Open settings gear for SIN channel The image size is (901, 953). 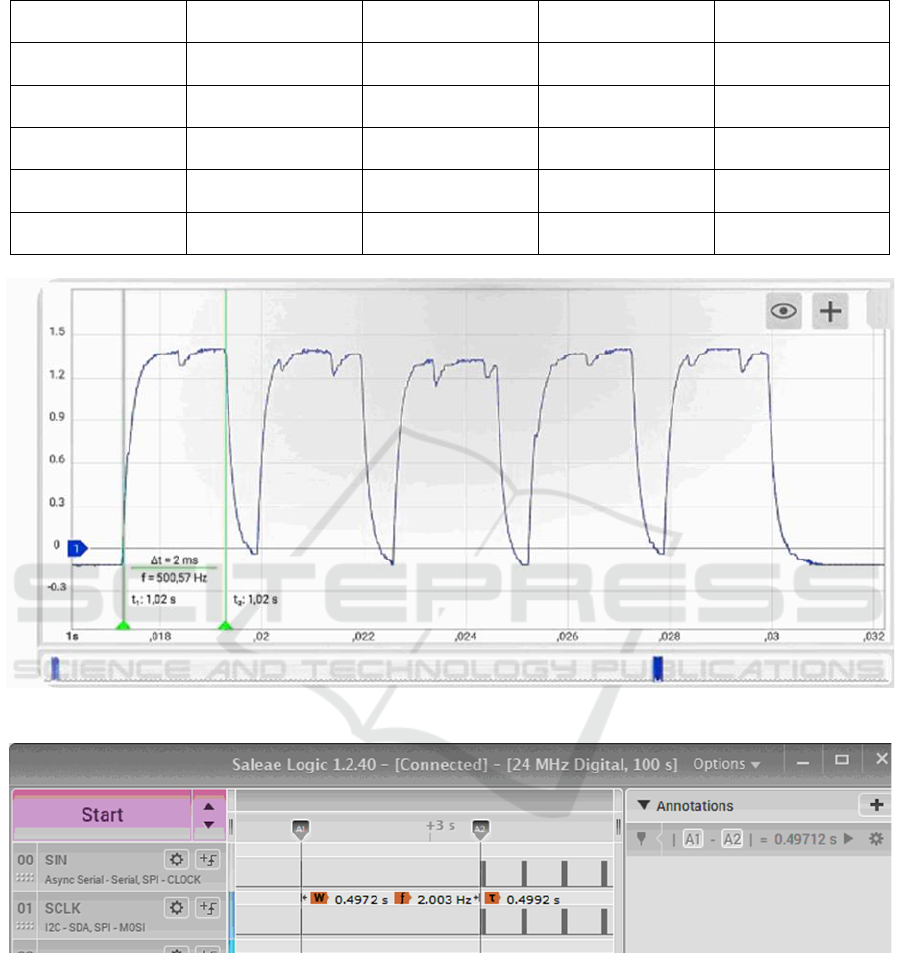click(177, 858)
